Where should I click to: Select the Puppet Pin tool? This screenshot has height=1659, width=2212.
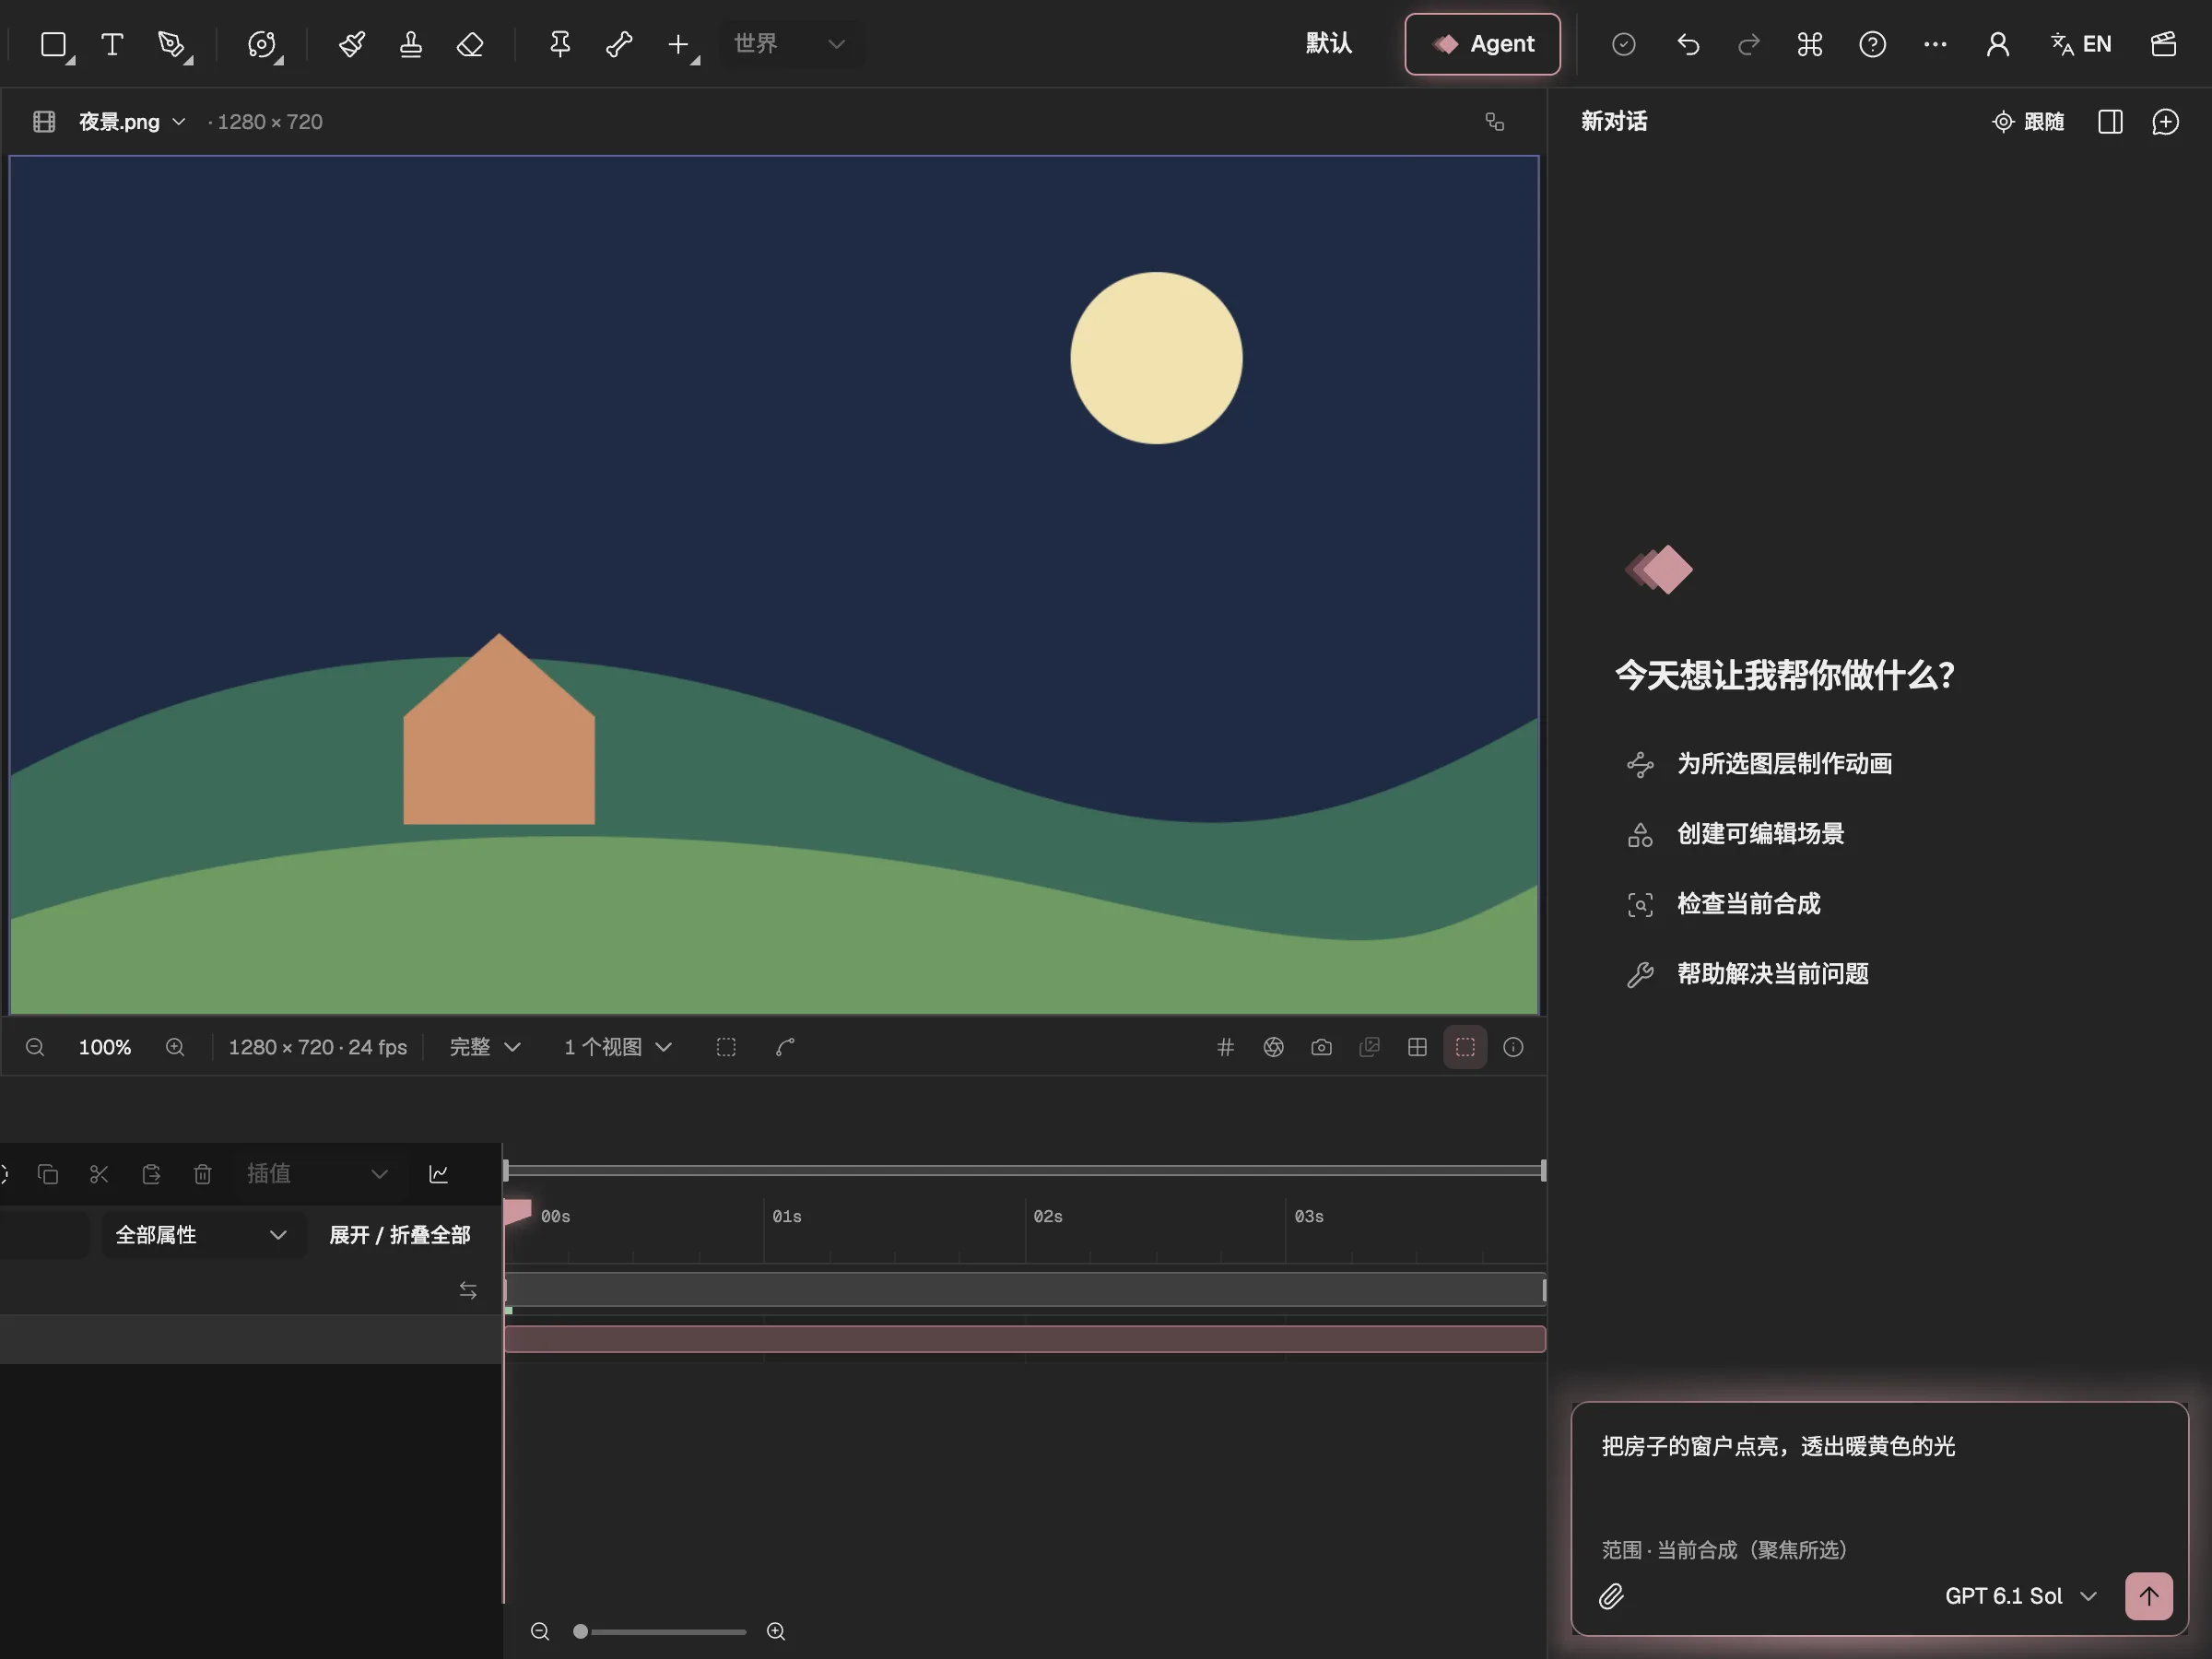(x=560, y=44)
